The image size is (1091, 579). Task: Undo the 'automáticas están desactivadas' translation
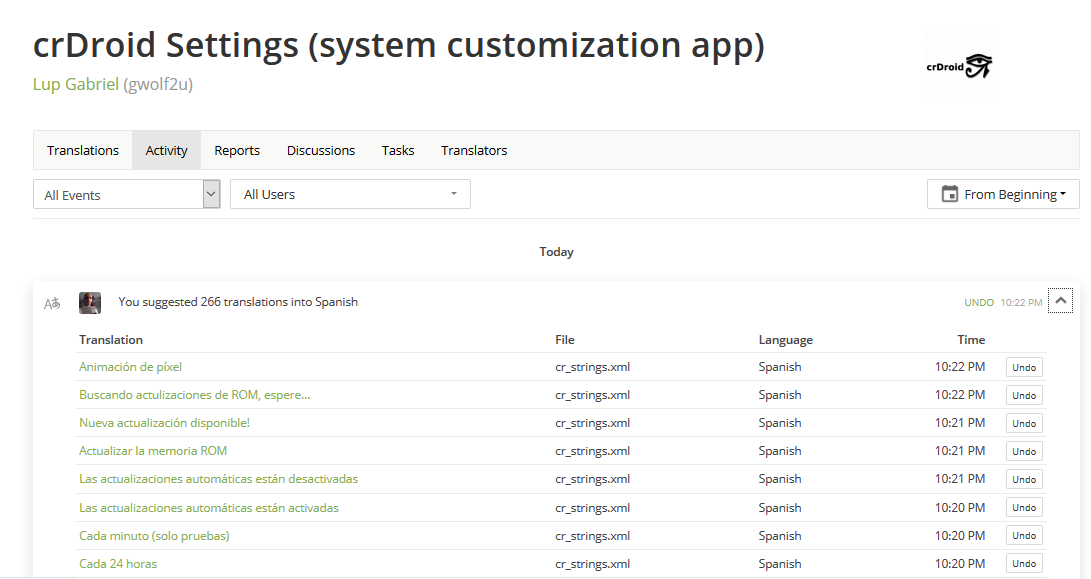coord(1024,479)
